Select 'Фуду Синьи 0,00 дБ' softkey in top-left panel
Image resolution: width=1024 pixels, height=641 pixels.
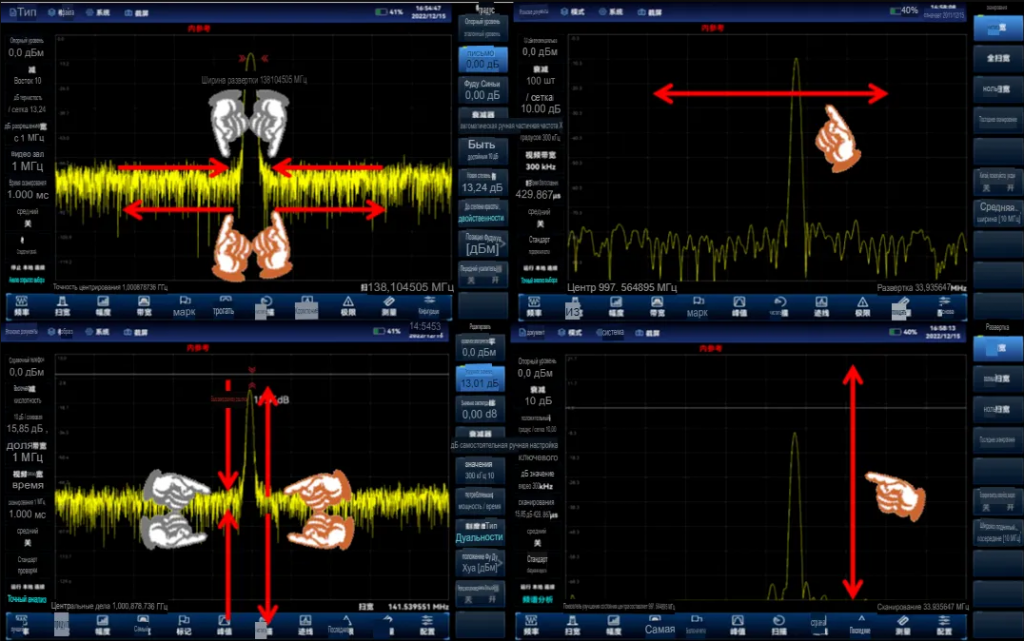pos(483,90)
